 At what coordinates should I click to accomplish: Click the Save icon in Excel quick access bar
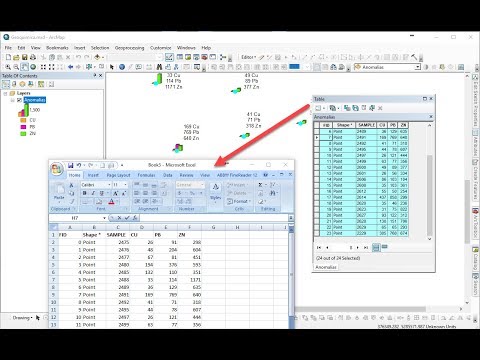tap(71, 165)
